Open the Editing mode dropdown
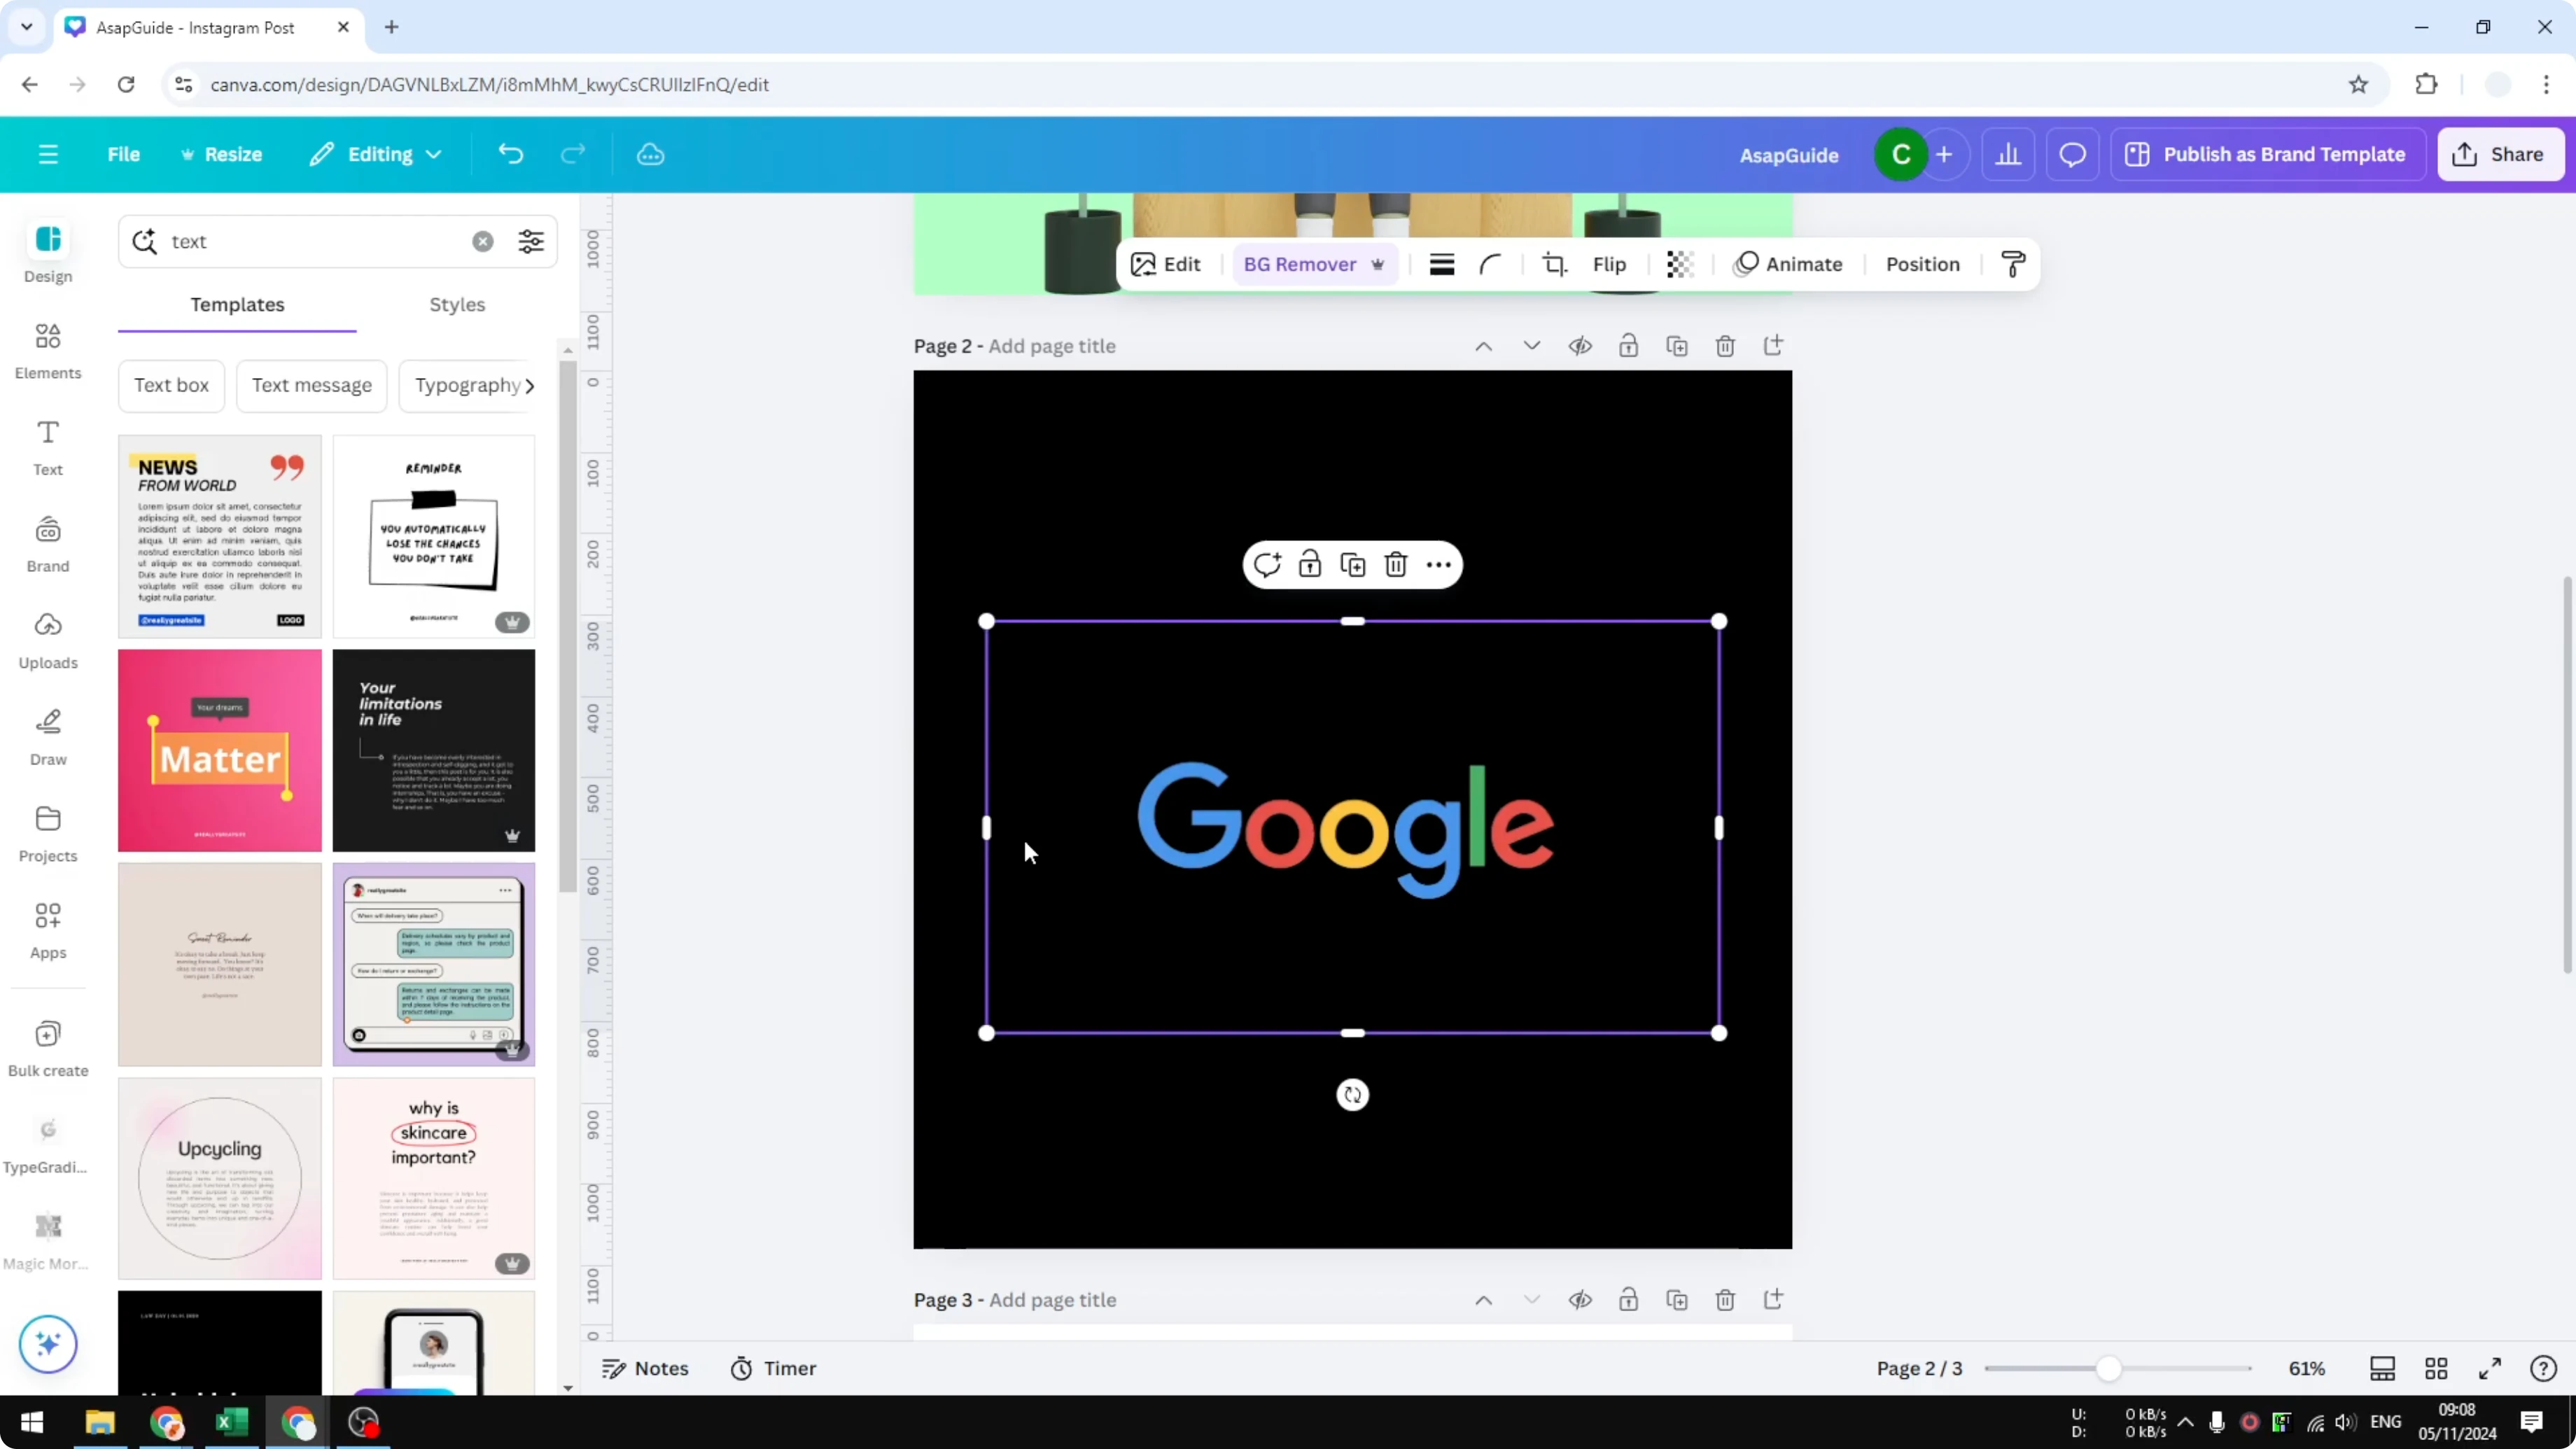2576x1449 pixels. tap(376, 154)
